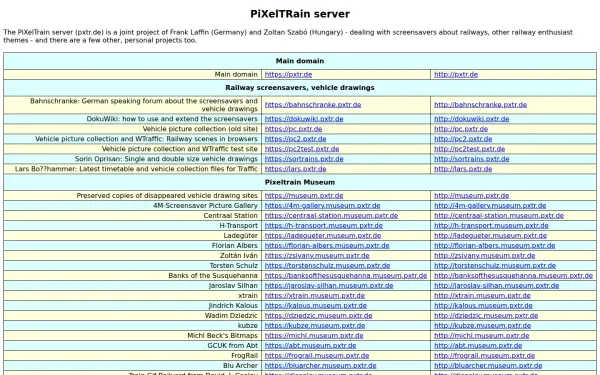Open https://zsivany.museum.pxtr.de link
The width and height of the screenshot is (600, 375).
pyautogui.click(x=317, y=256)
